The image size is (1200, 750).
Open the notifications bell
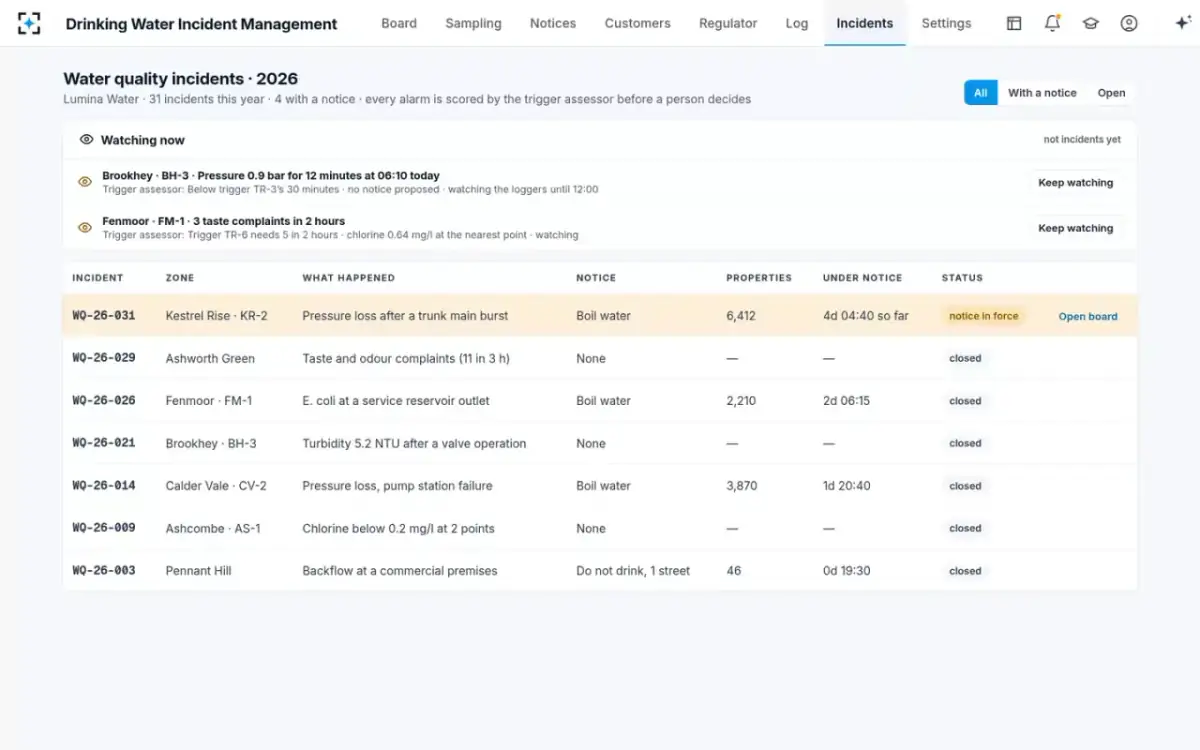pyautogui.click(x=1052, y=23)
